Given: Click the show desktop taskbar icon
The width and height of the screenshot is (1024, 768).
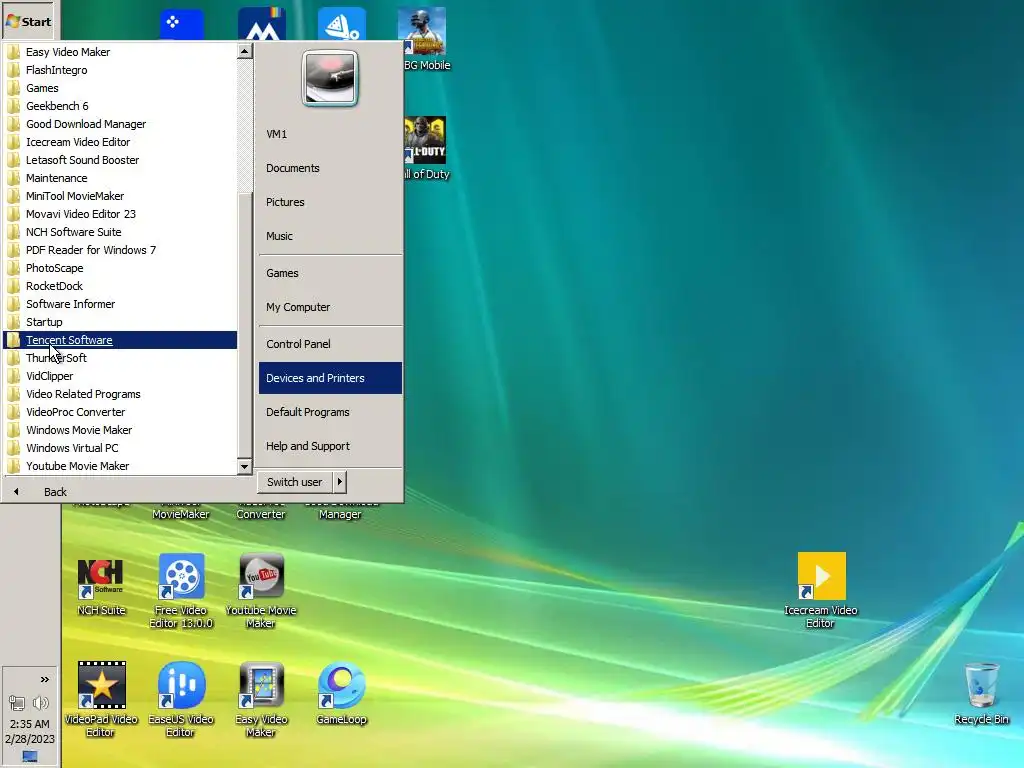Looking at the screenshot, I should coord(30,756).
